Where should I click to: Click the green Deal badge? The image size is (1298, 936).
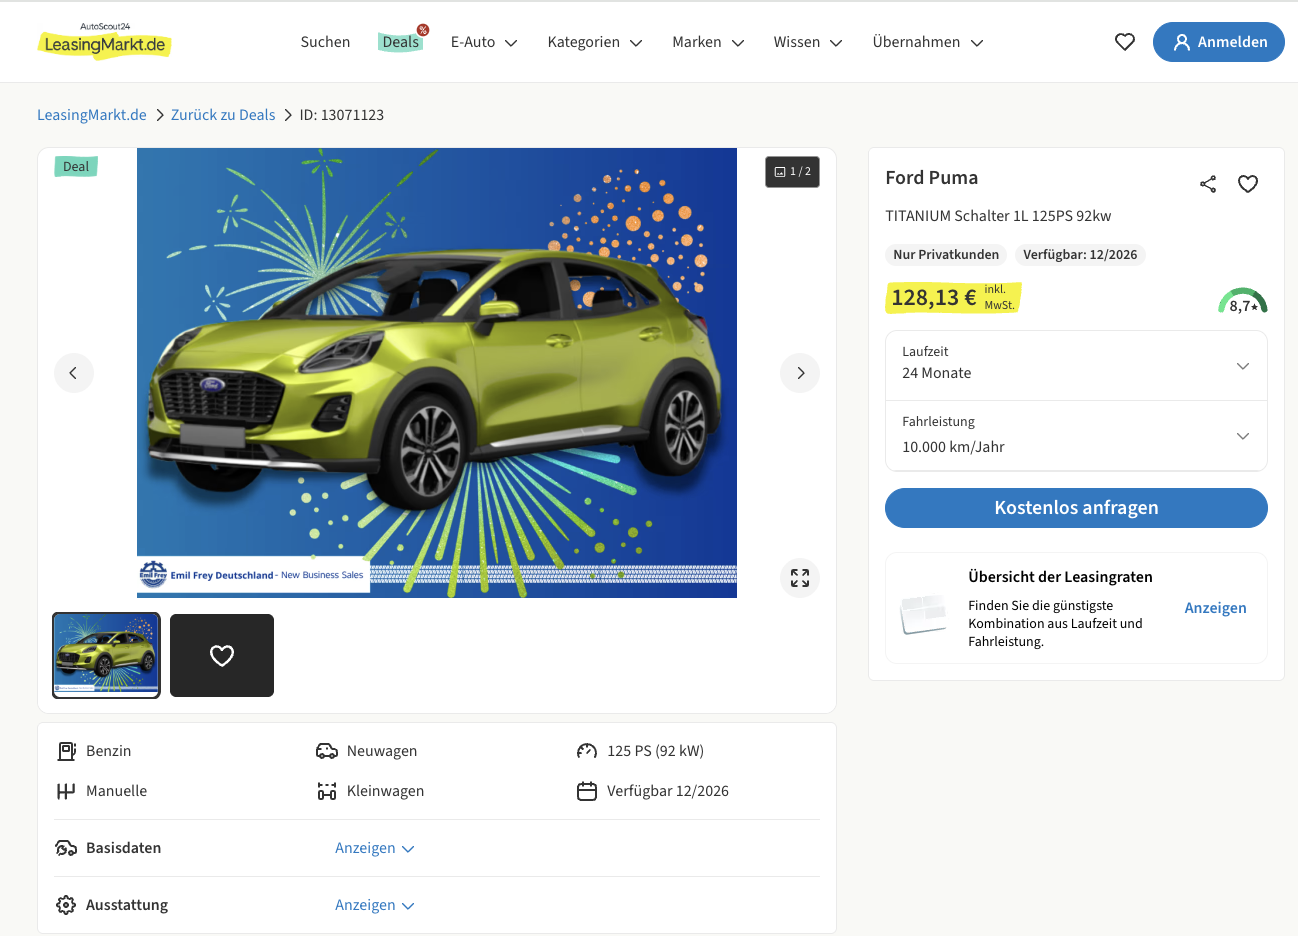click(x=76, y=167)
